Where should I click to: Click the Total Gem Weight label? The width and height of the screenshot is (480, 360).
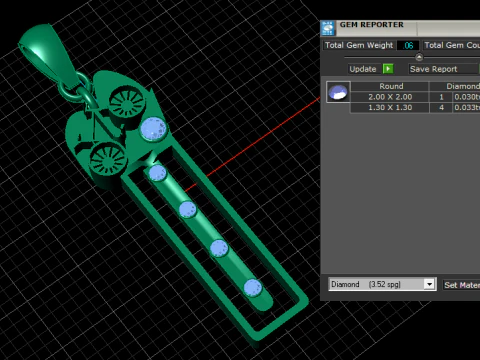(359, 45)
